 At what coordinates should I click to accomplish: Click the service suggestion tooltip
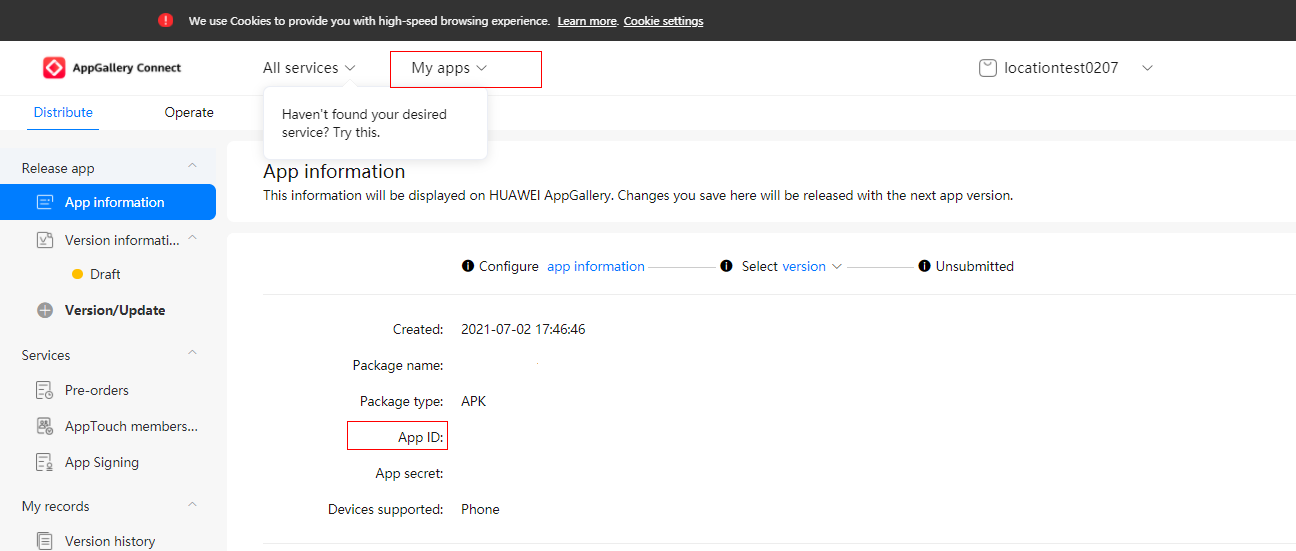375,123
